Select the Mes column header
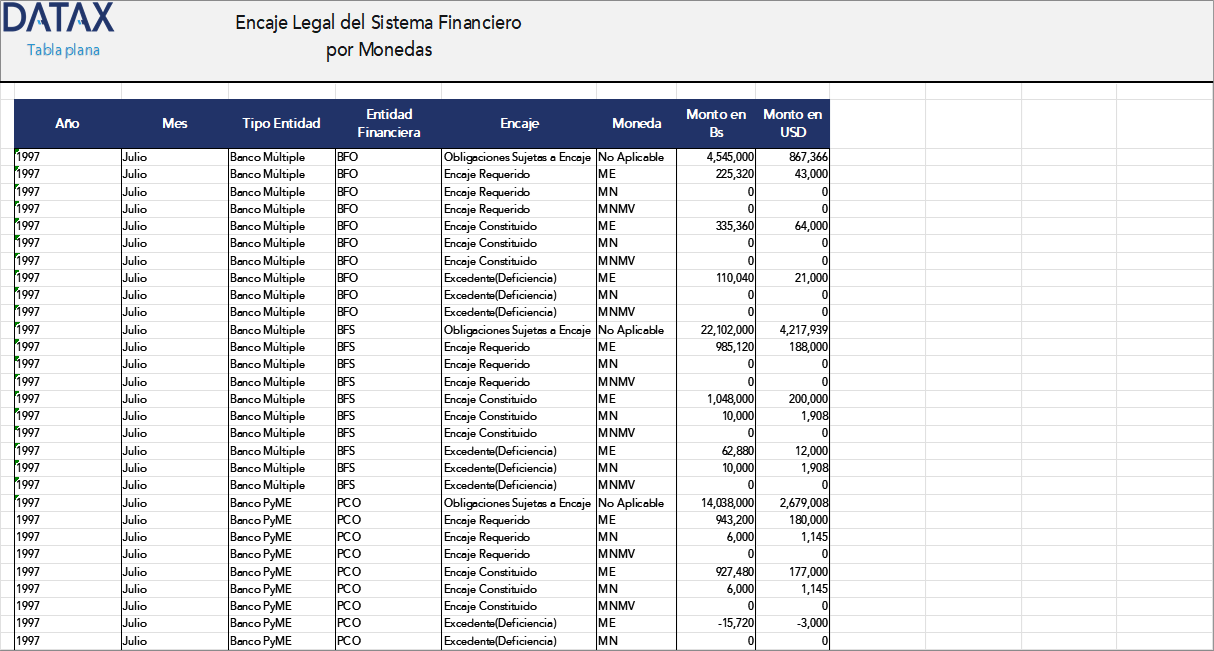1214x651 pixels. click(x=175, y=123)
